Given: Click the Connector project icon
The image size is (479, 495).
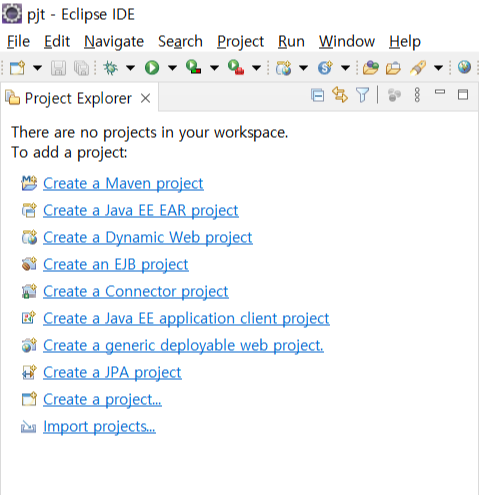Looking at the screenshot, I should [29, 291].
